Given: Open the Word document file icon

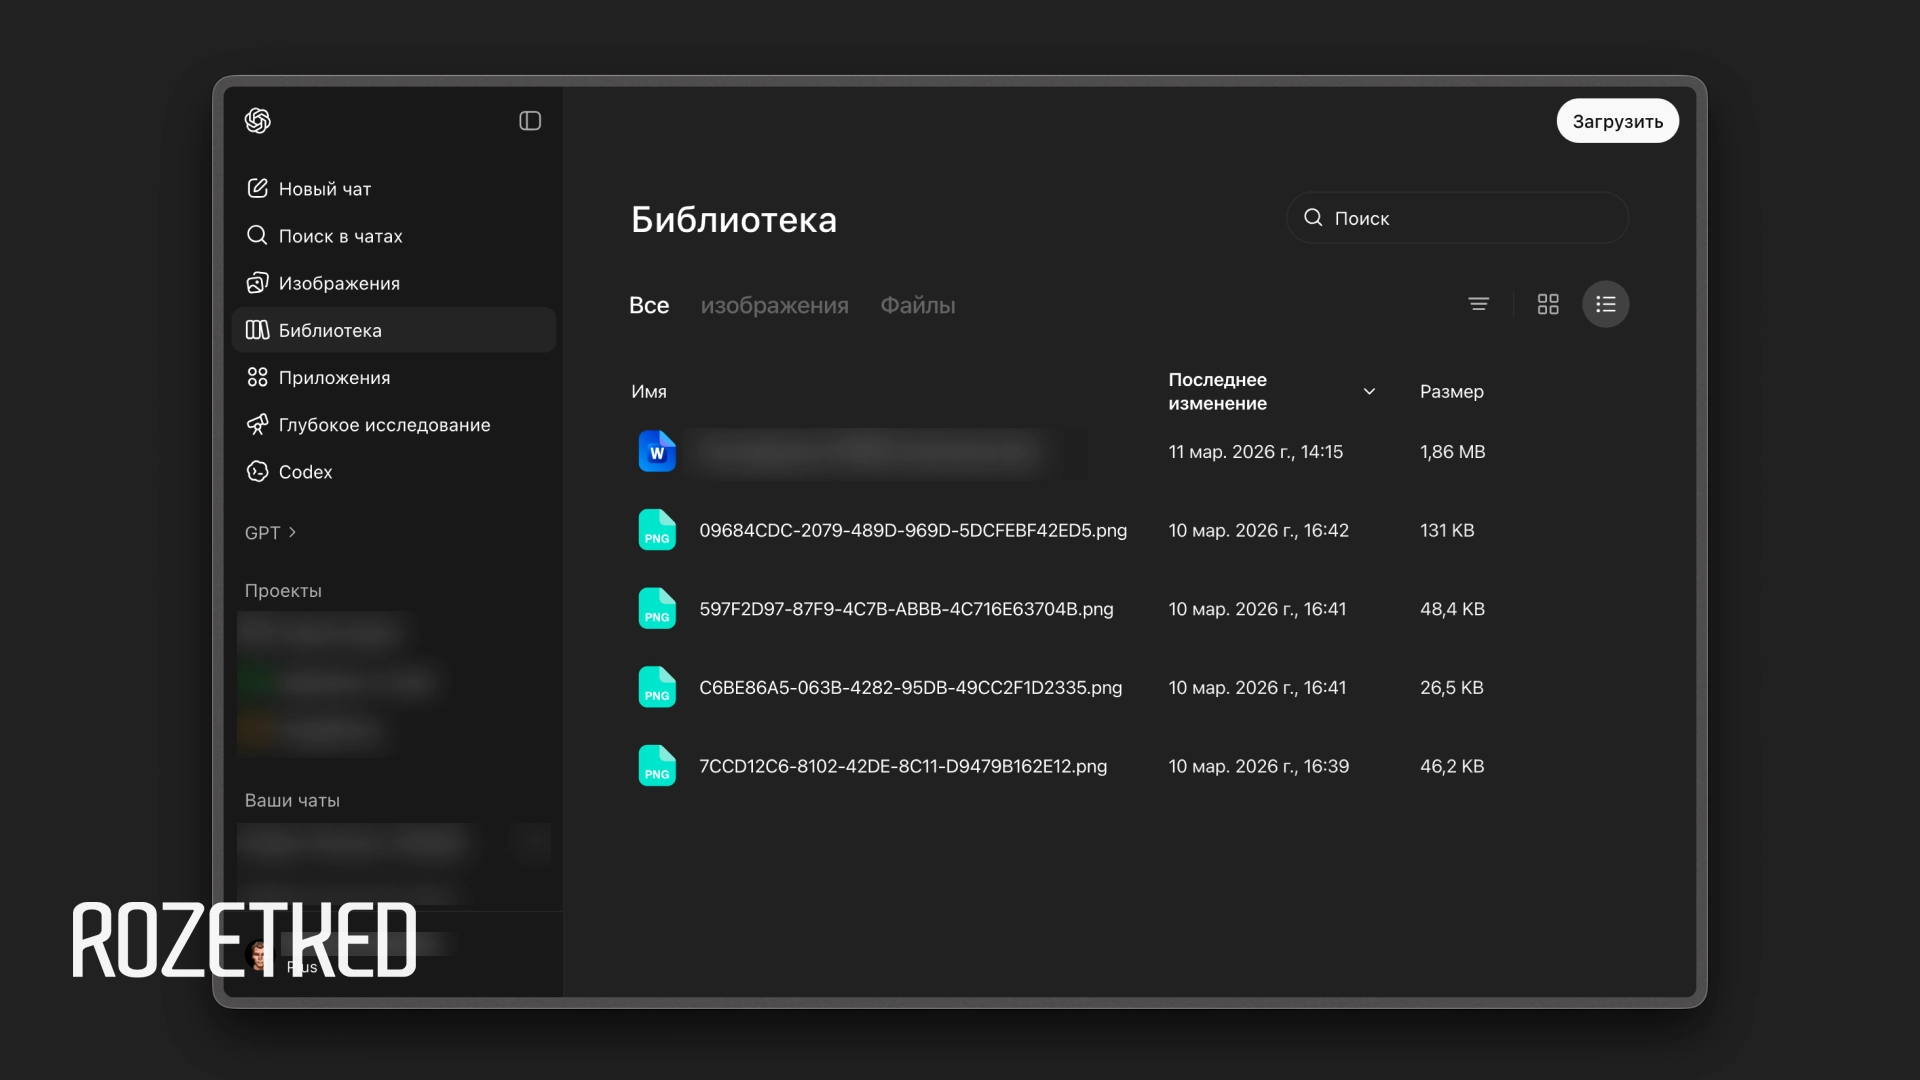Looking at the screenshot, I should coord(657,452).
